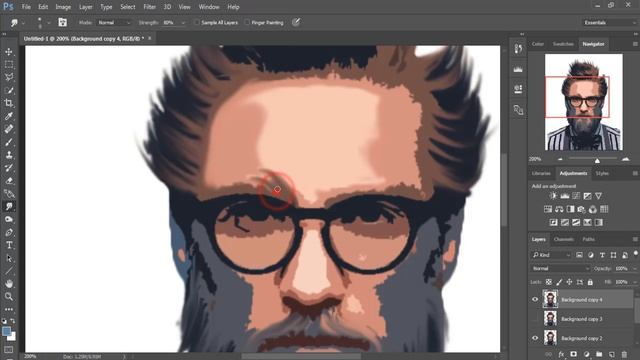Open the layer Kind filter dropdown

pos(551,255)
